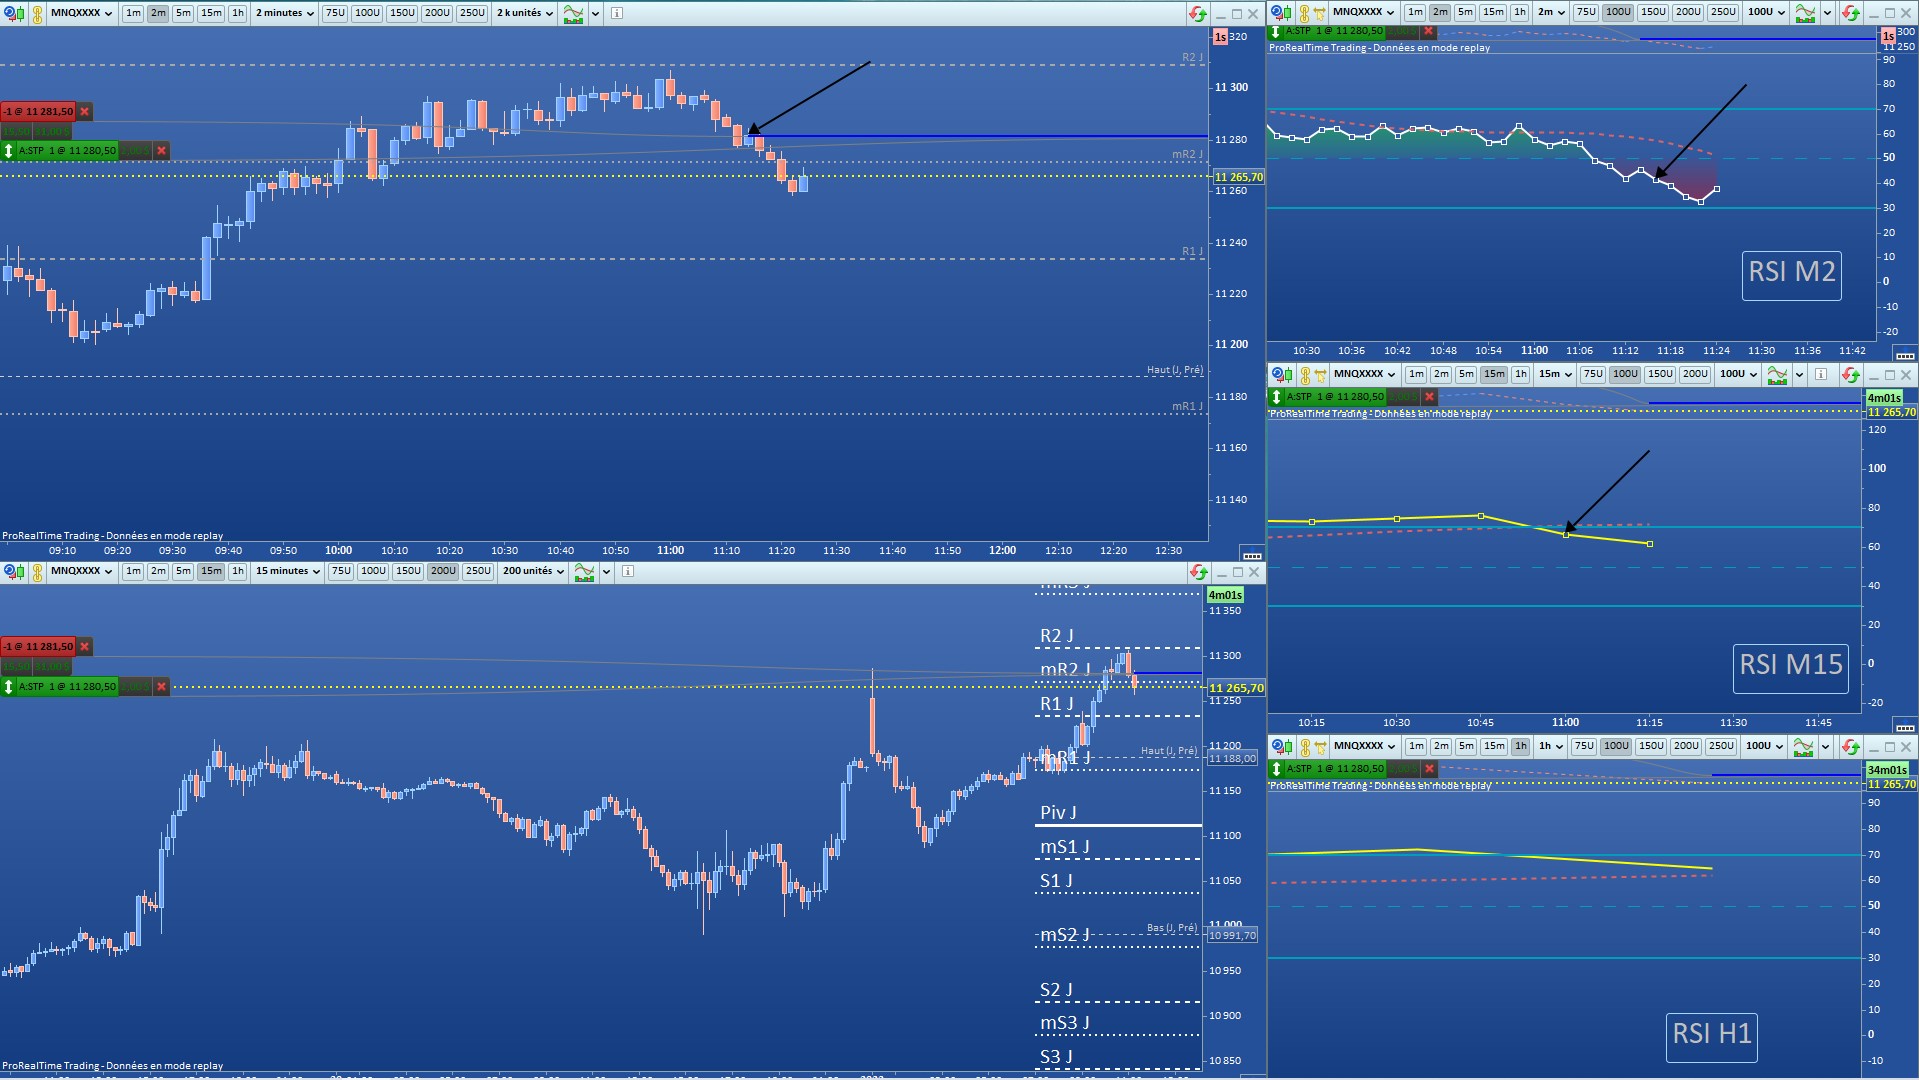Viewport: 1919px width, 1080px height.
Task: Cancel the -1 @ 11 281,50 position in top-left chart
Action: point(85,112)
